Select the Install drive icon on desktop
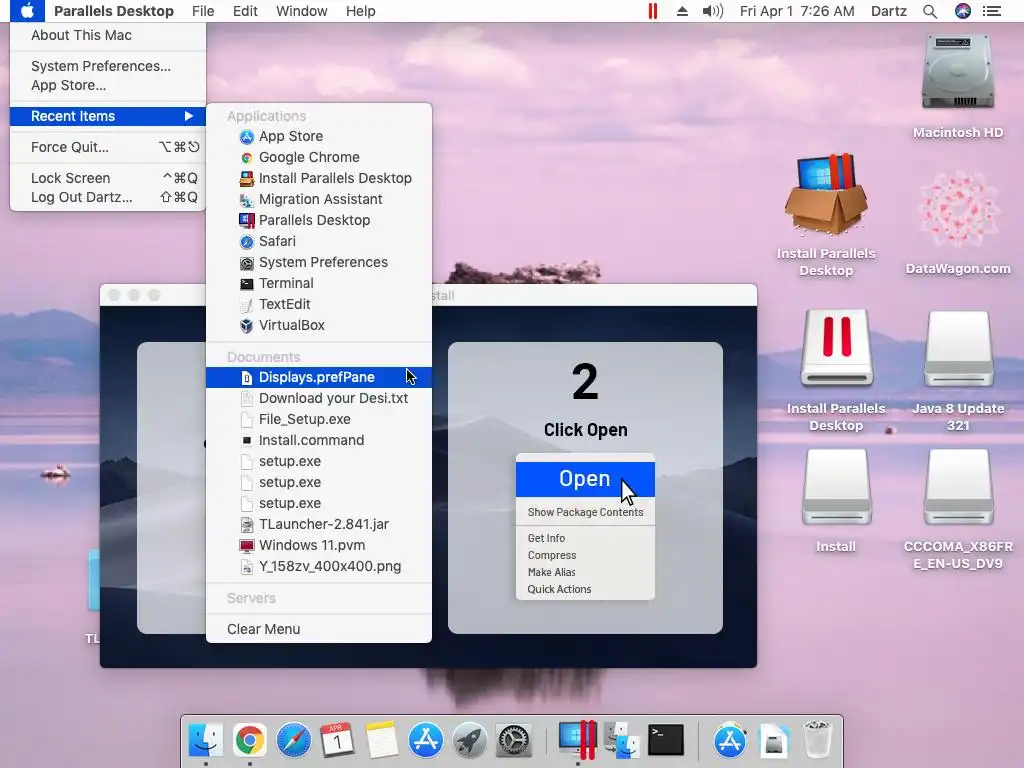Screen dimensions: 1024x768 836,487
